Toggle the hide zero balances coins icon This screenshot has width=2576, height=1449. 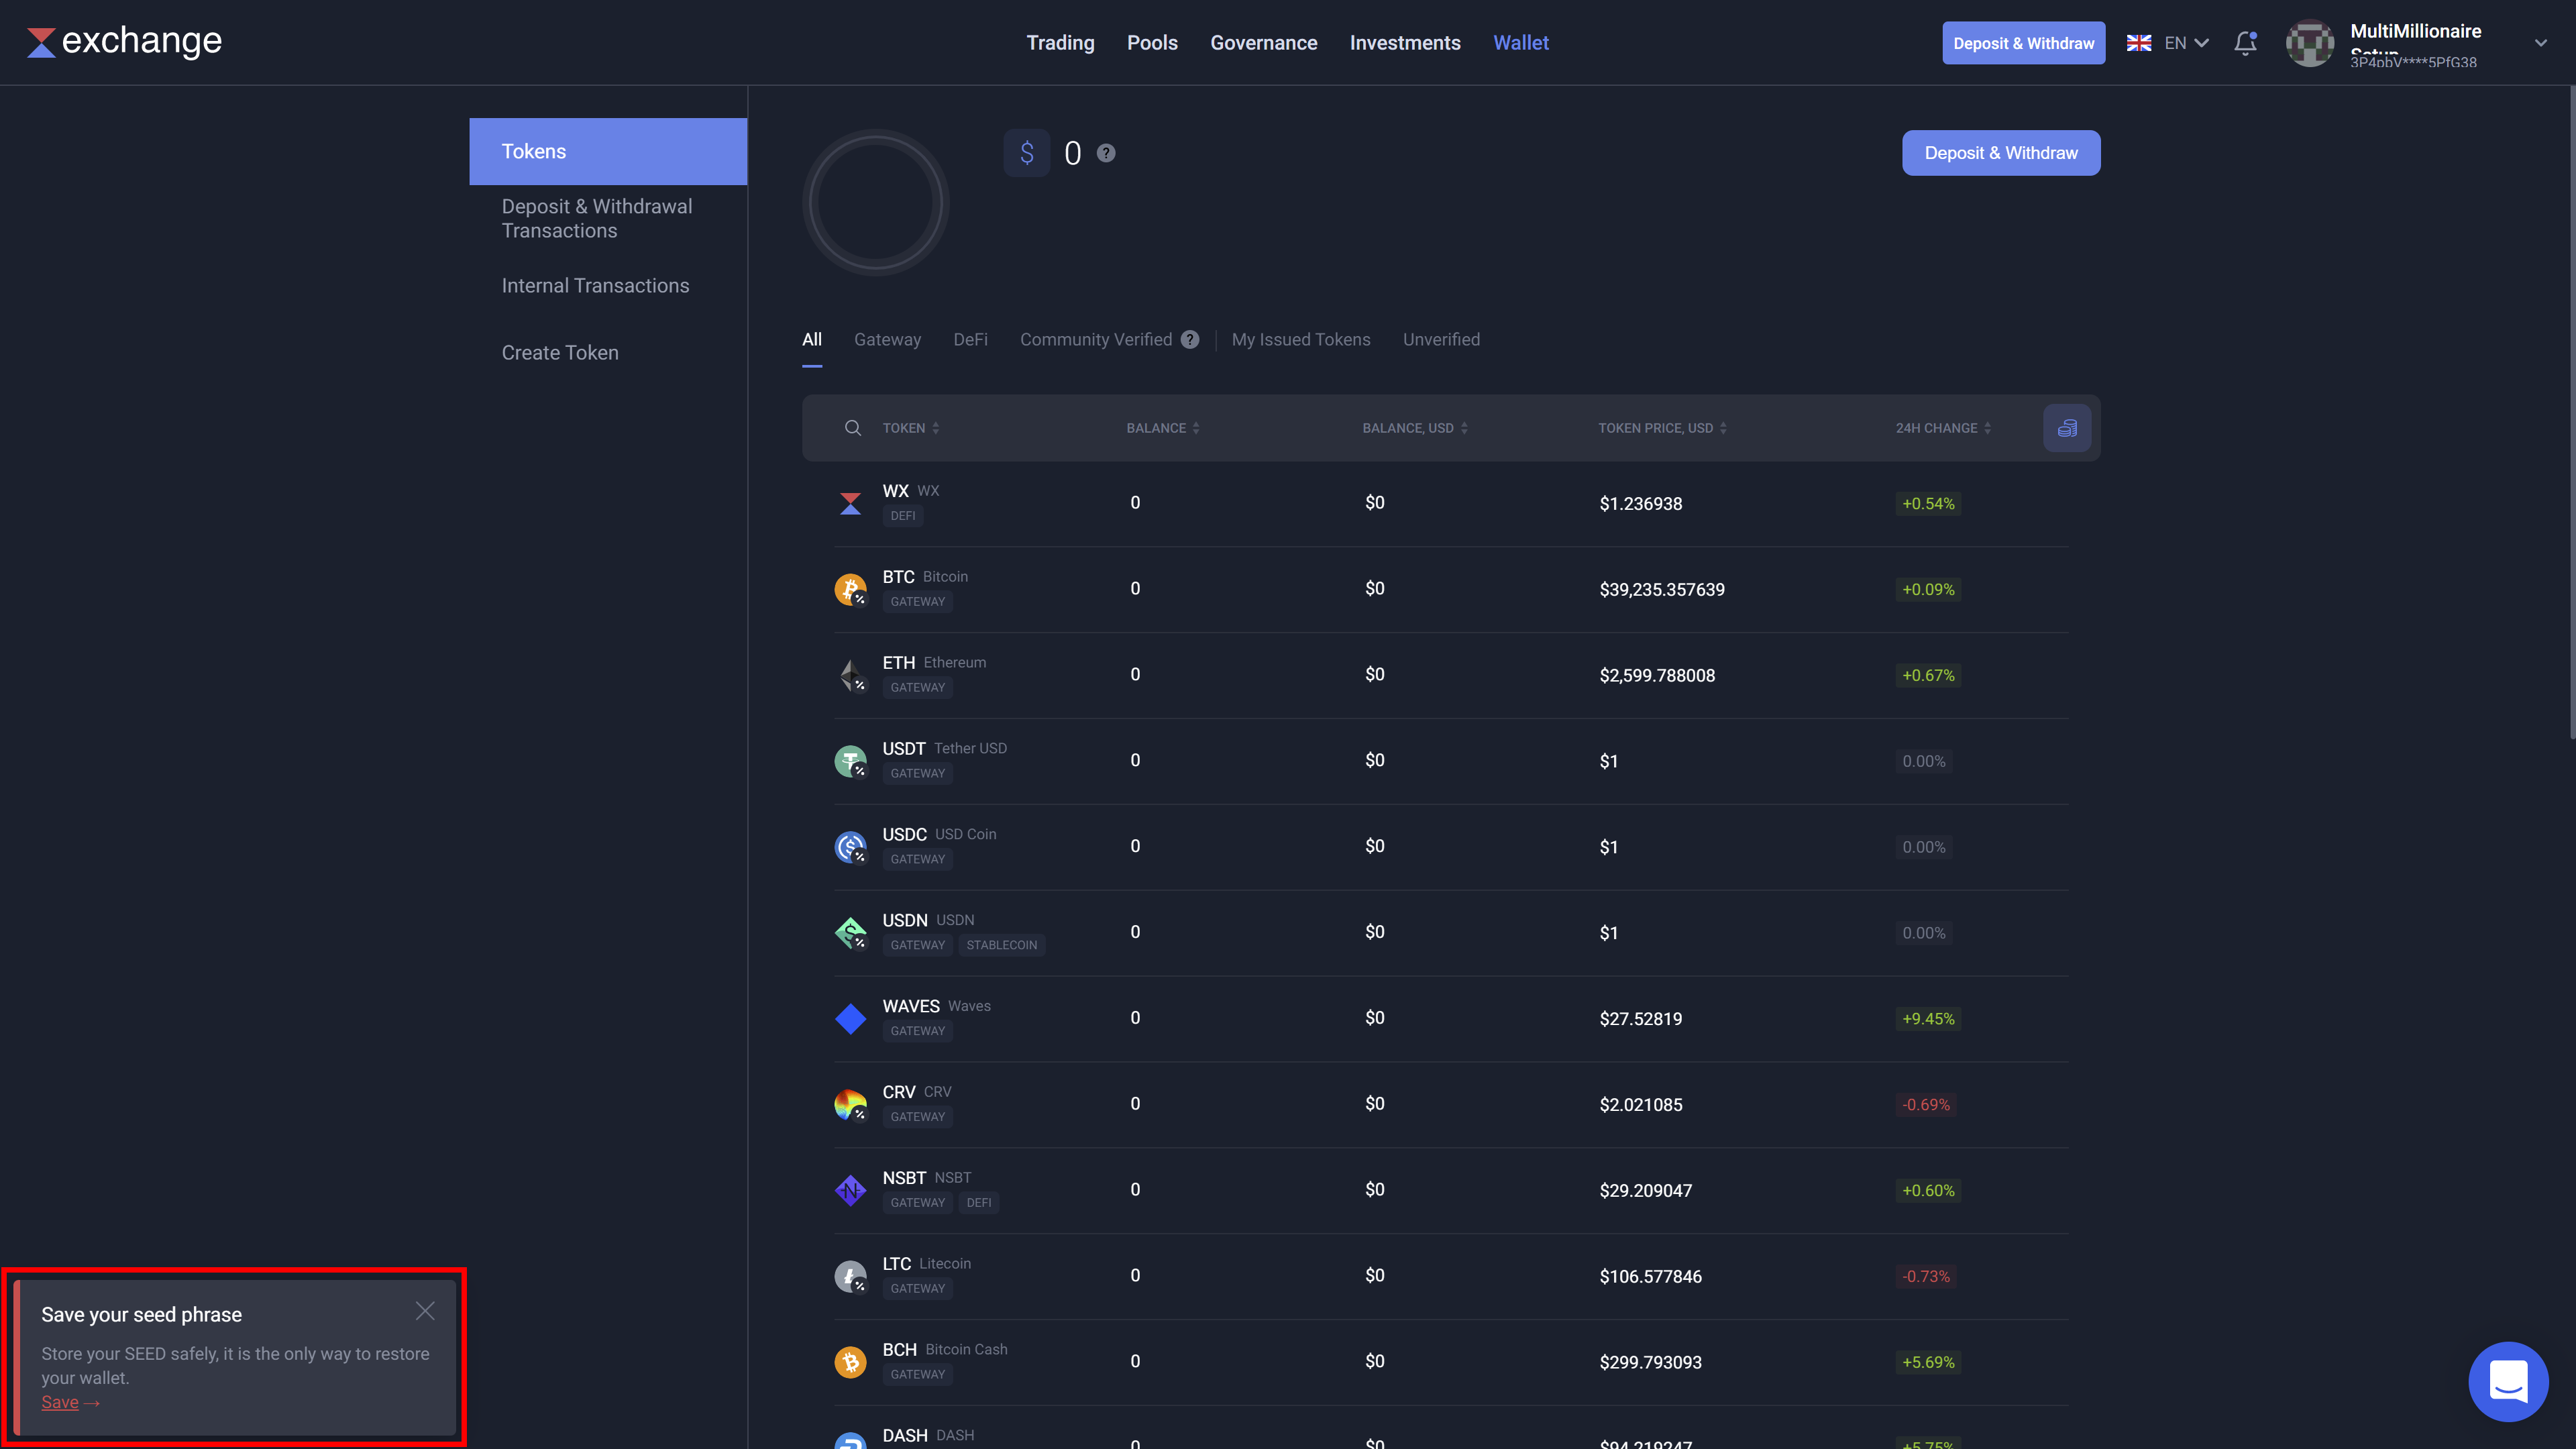pos(2067,428)
